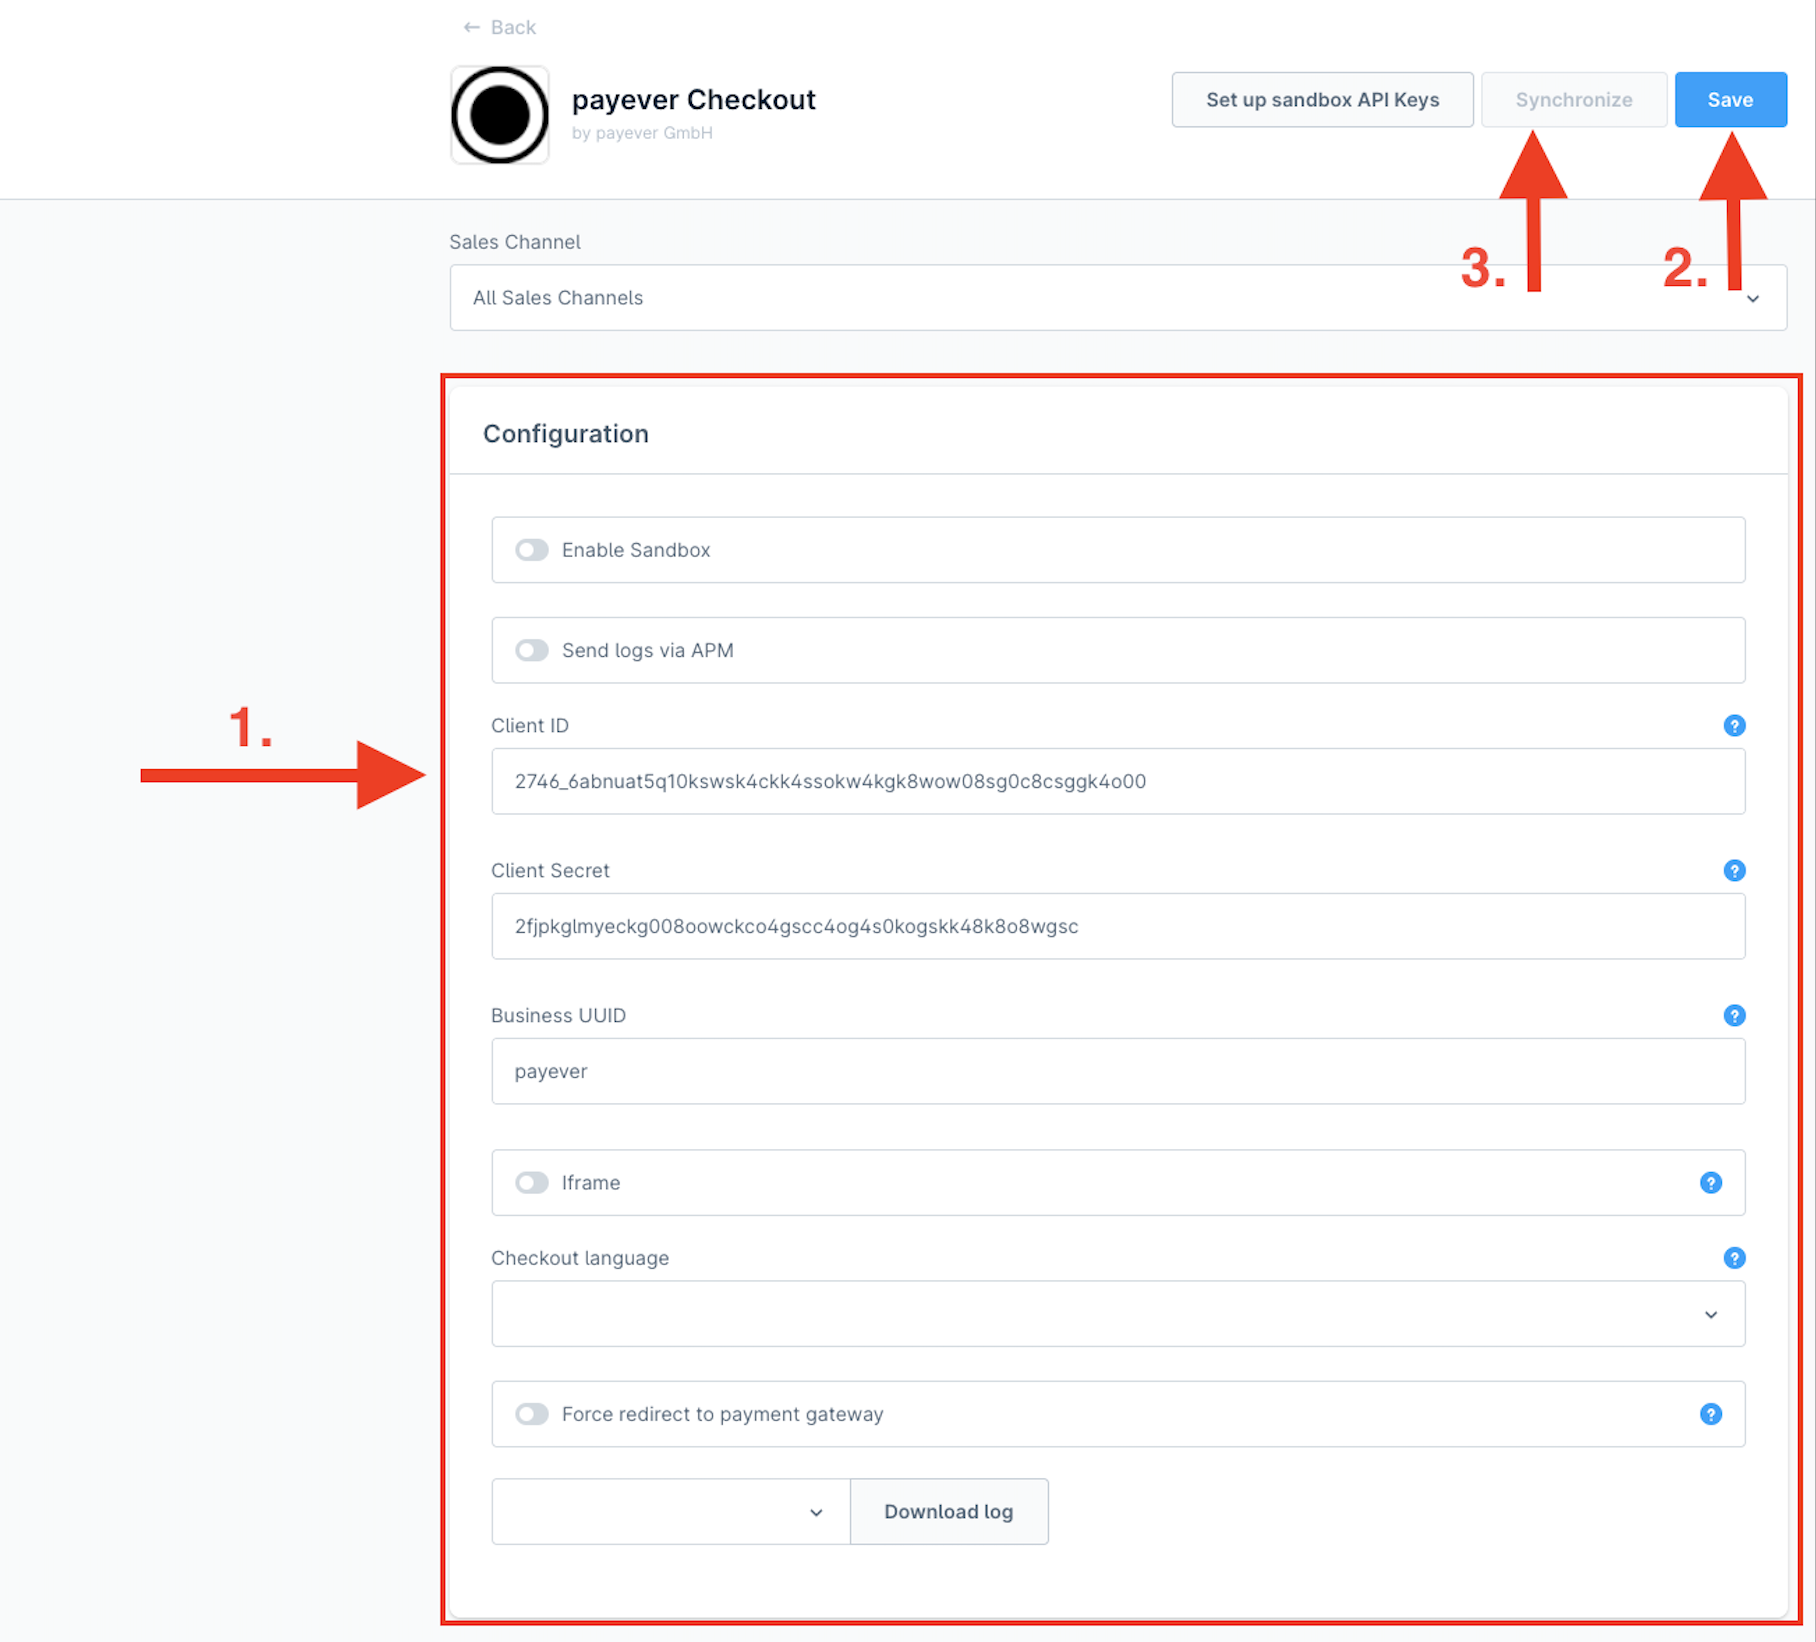Click the 'Checkout language' label
The width and height of the screenshot is (1816, 1642).
coord(580,1258)
